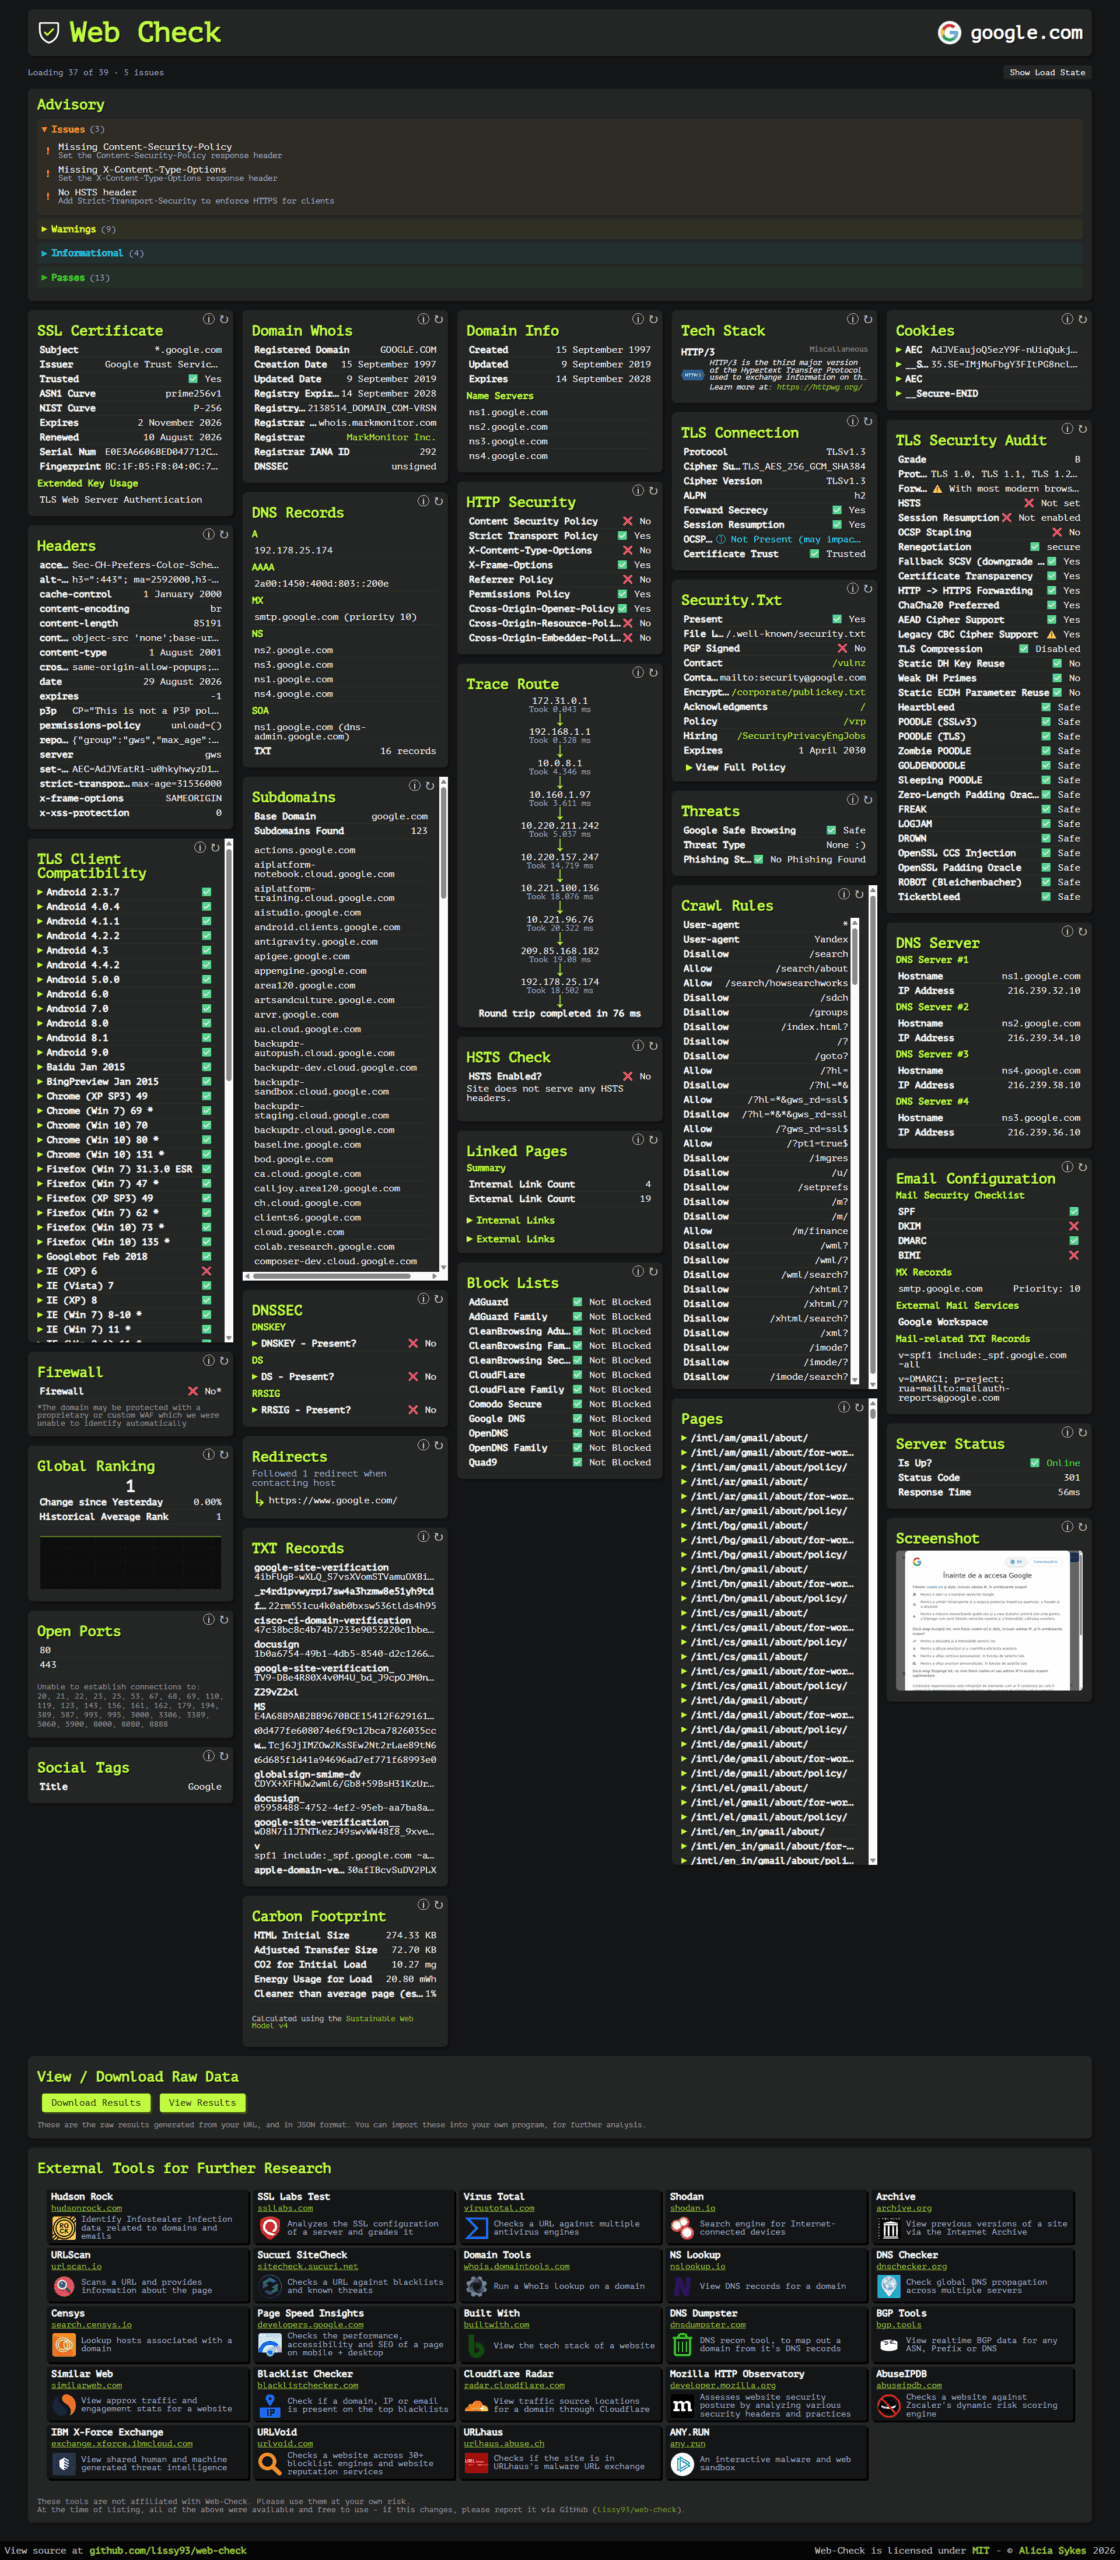Refresh the DNS Records card
The width and height of the screenshot is (1120, 2560).
coord(438,501)
